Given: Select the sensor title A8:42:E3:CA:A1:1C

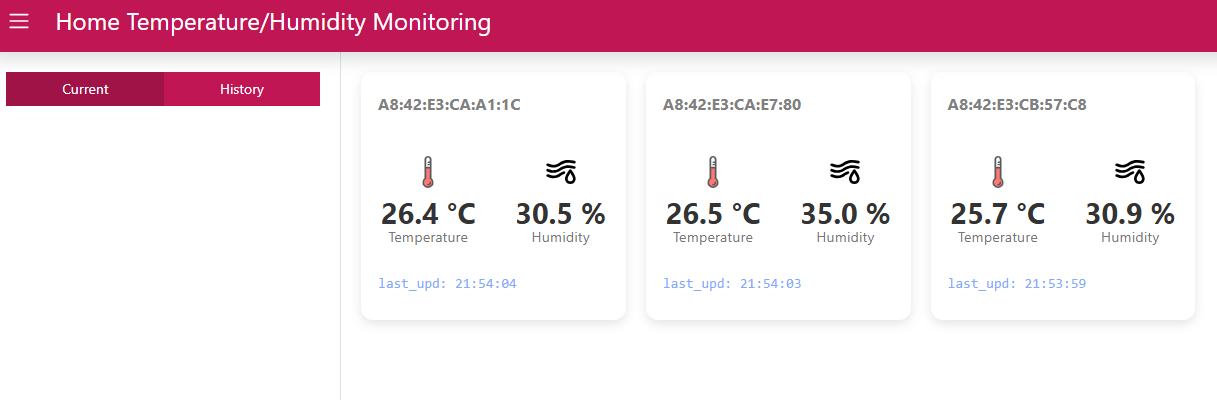Looking at the screenshot, I should pyautogui.click(x=449, y=104).
